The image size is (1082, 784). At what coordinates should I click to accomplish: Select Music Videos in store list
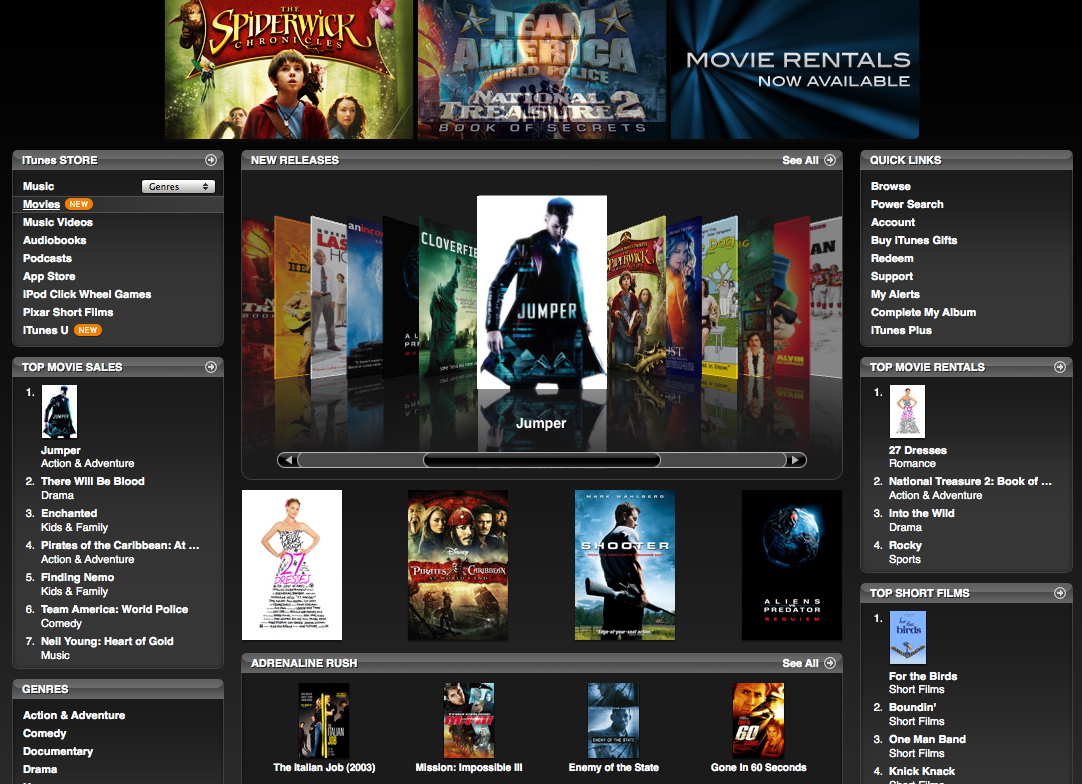(x=58, y=222)
